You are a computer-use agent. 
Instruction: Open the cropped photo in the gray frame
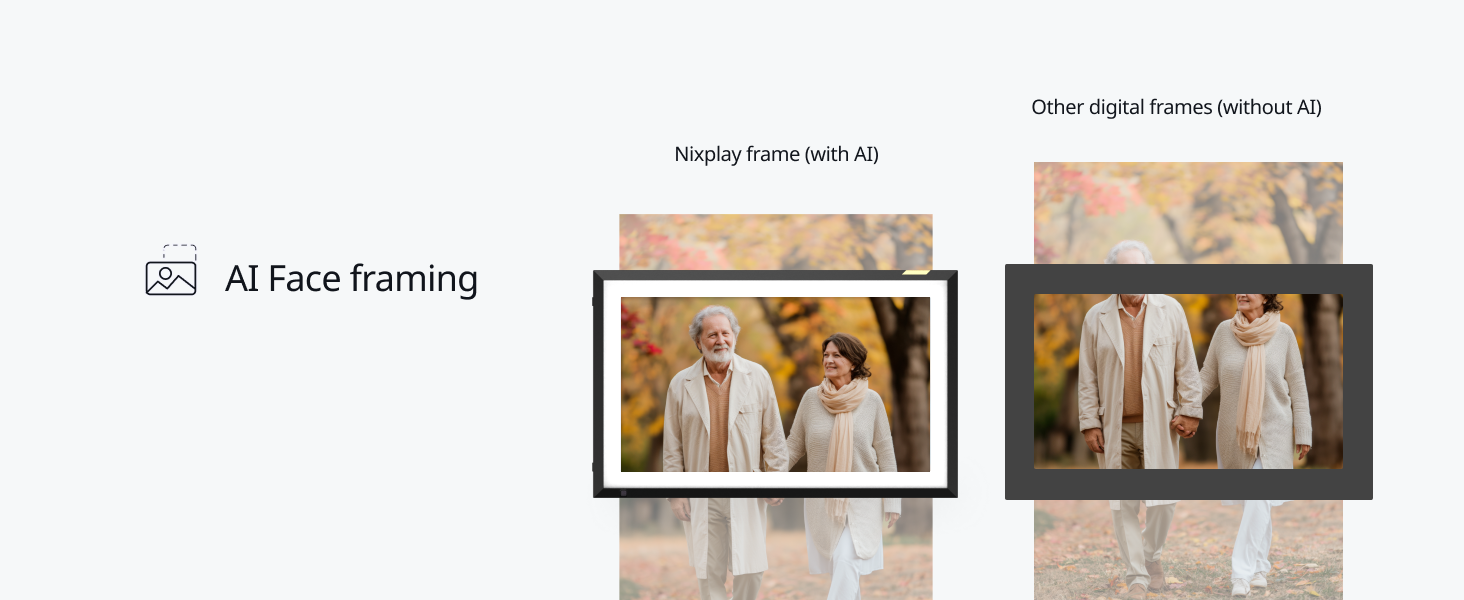(x=1188, y=381)
